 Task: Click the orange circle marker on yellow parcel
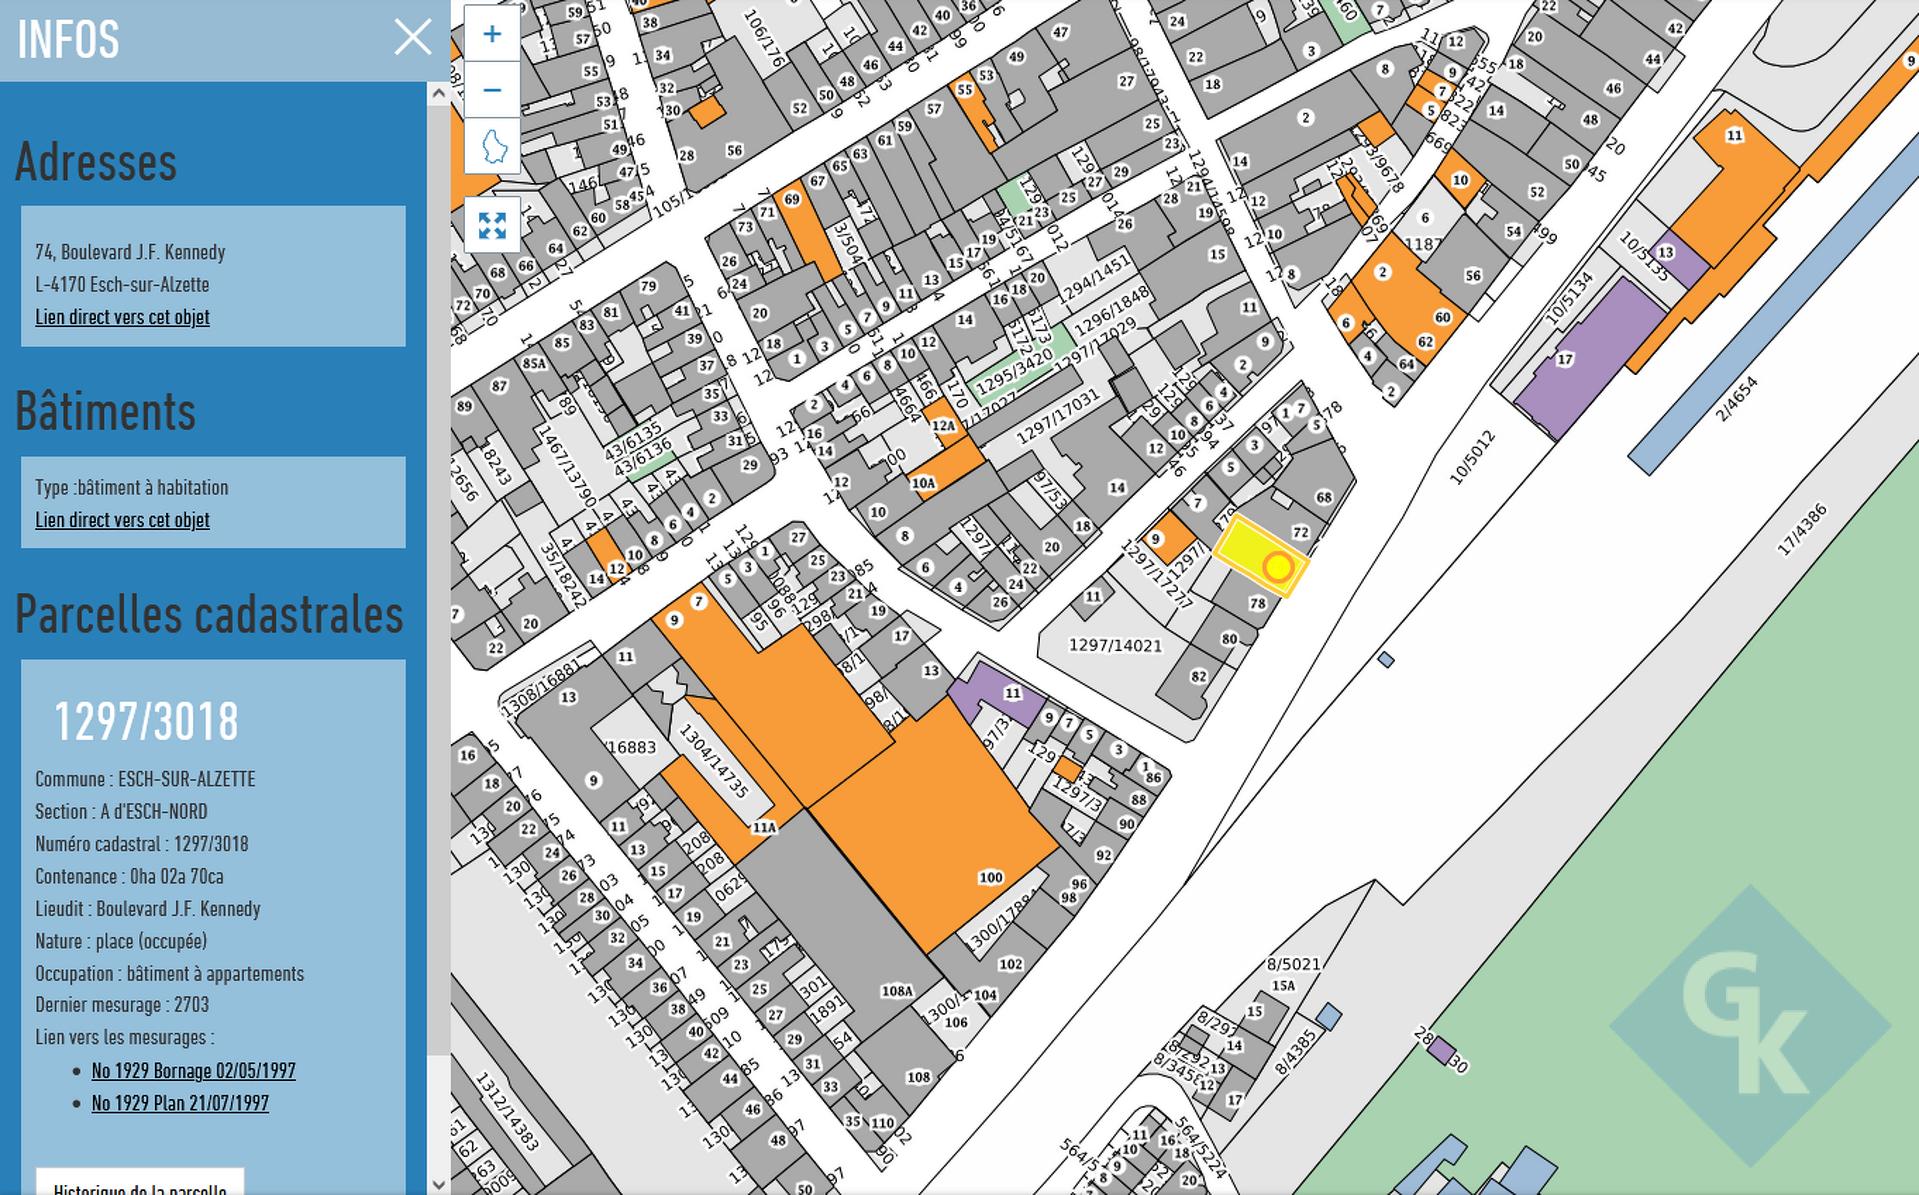(x=1277, y=567)
